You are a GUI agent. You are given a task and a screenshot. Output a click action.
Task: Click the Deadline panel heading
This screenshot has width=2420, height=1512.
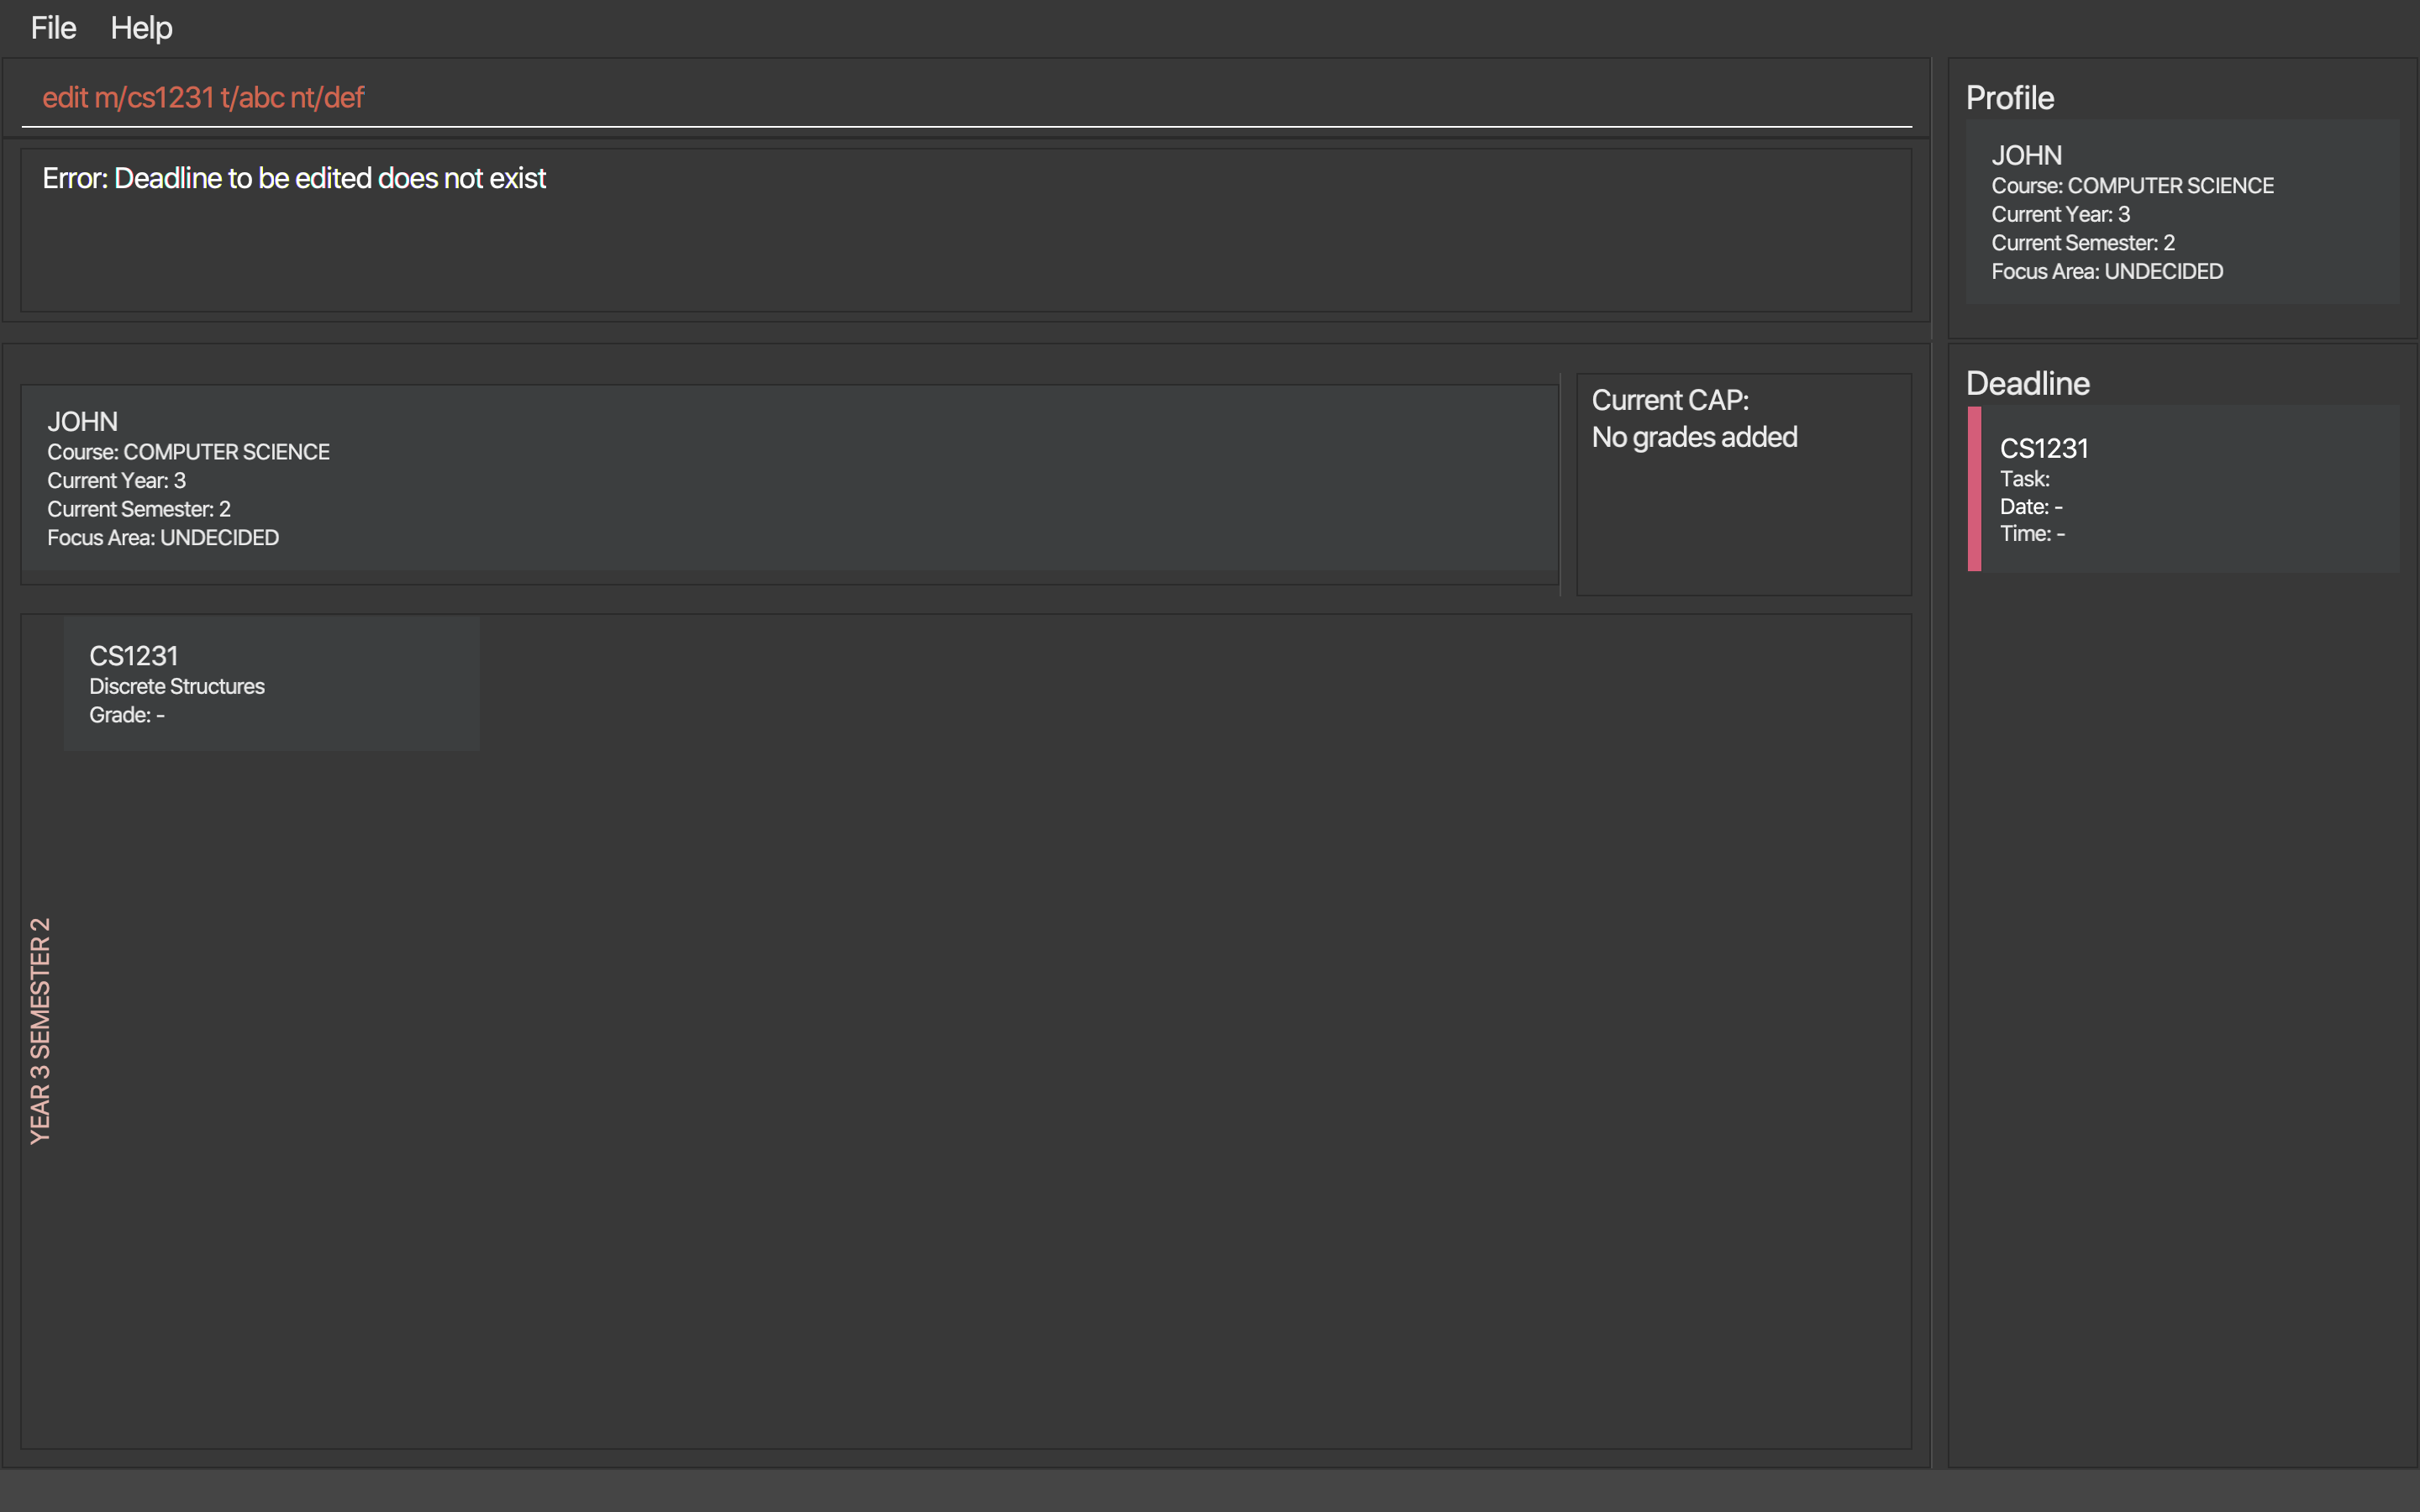tap(2027, 384)
